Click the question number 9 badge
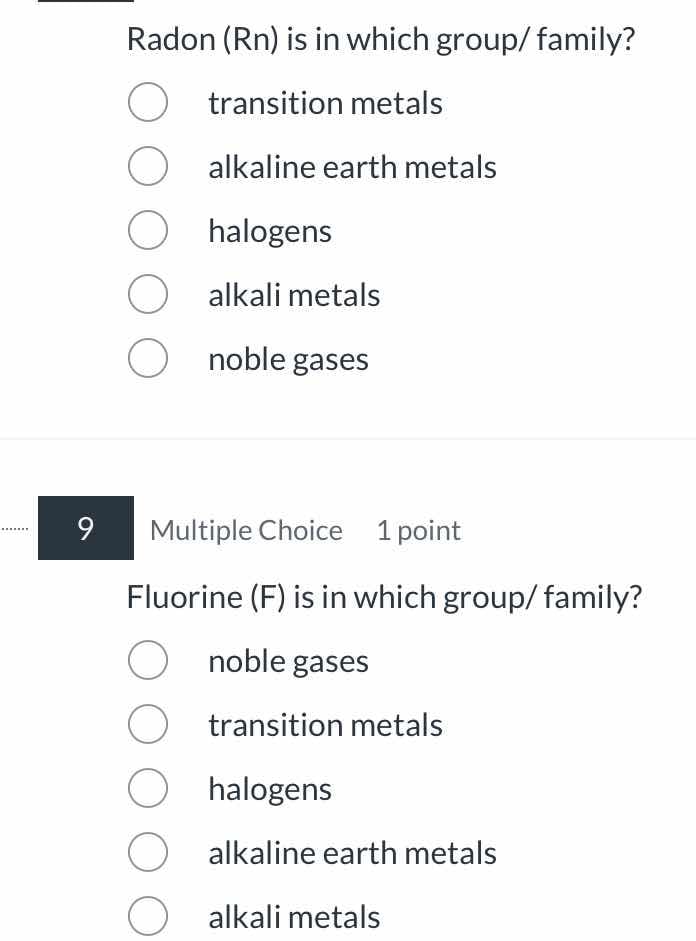The height and width of the screenshot is (941, 696). pos(85,528)
